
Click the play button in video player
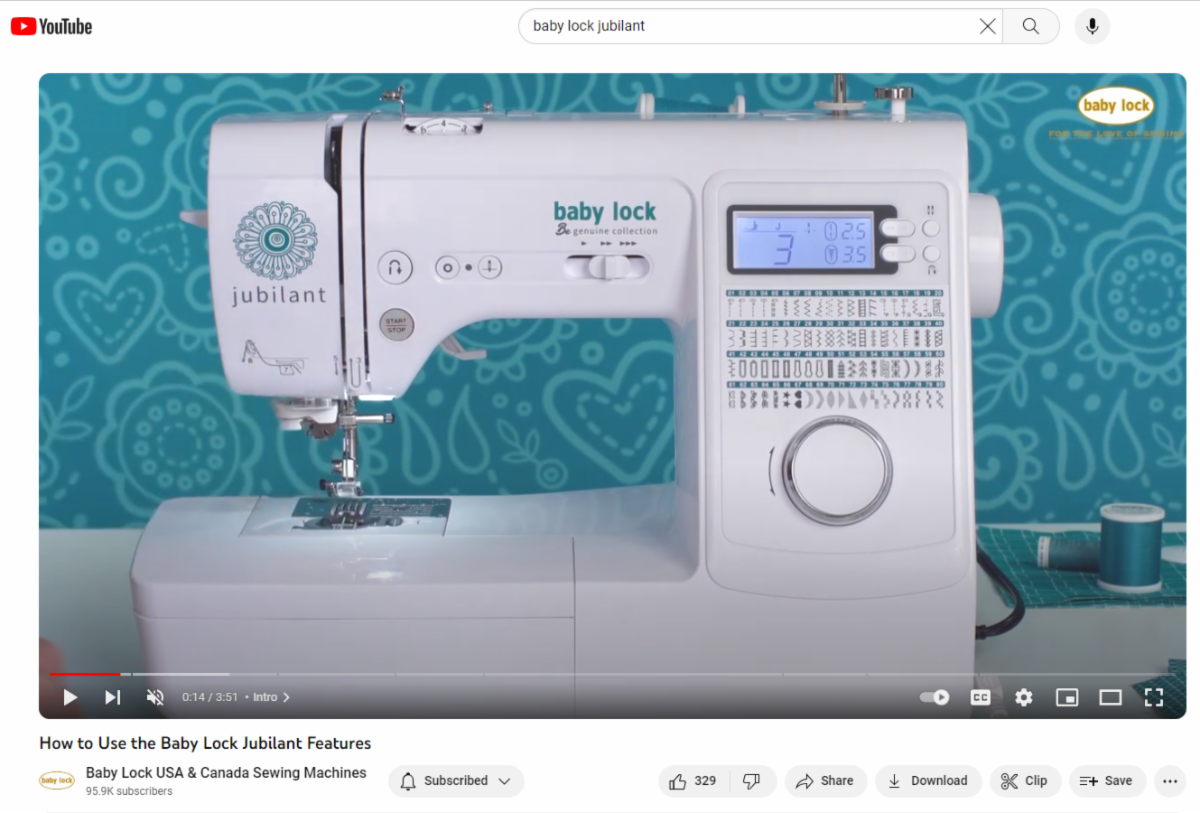coord(70,697)
